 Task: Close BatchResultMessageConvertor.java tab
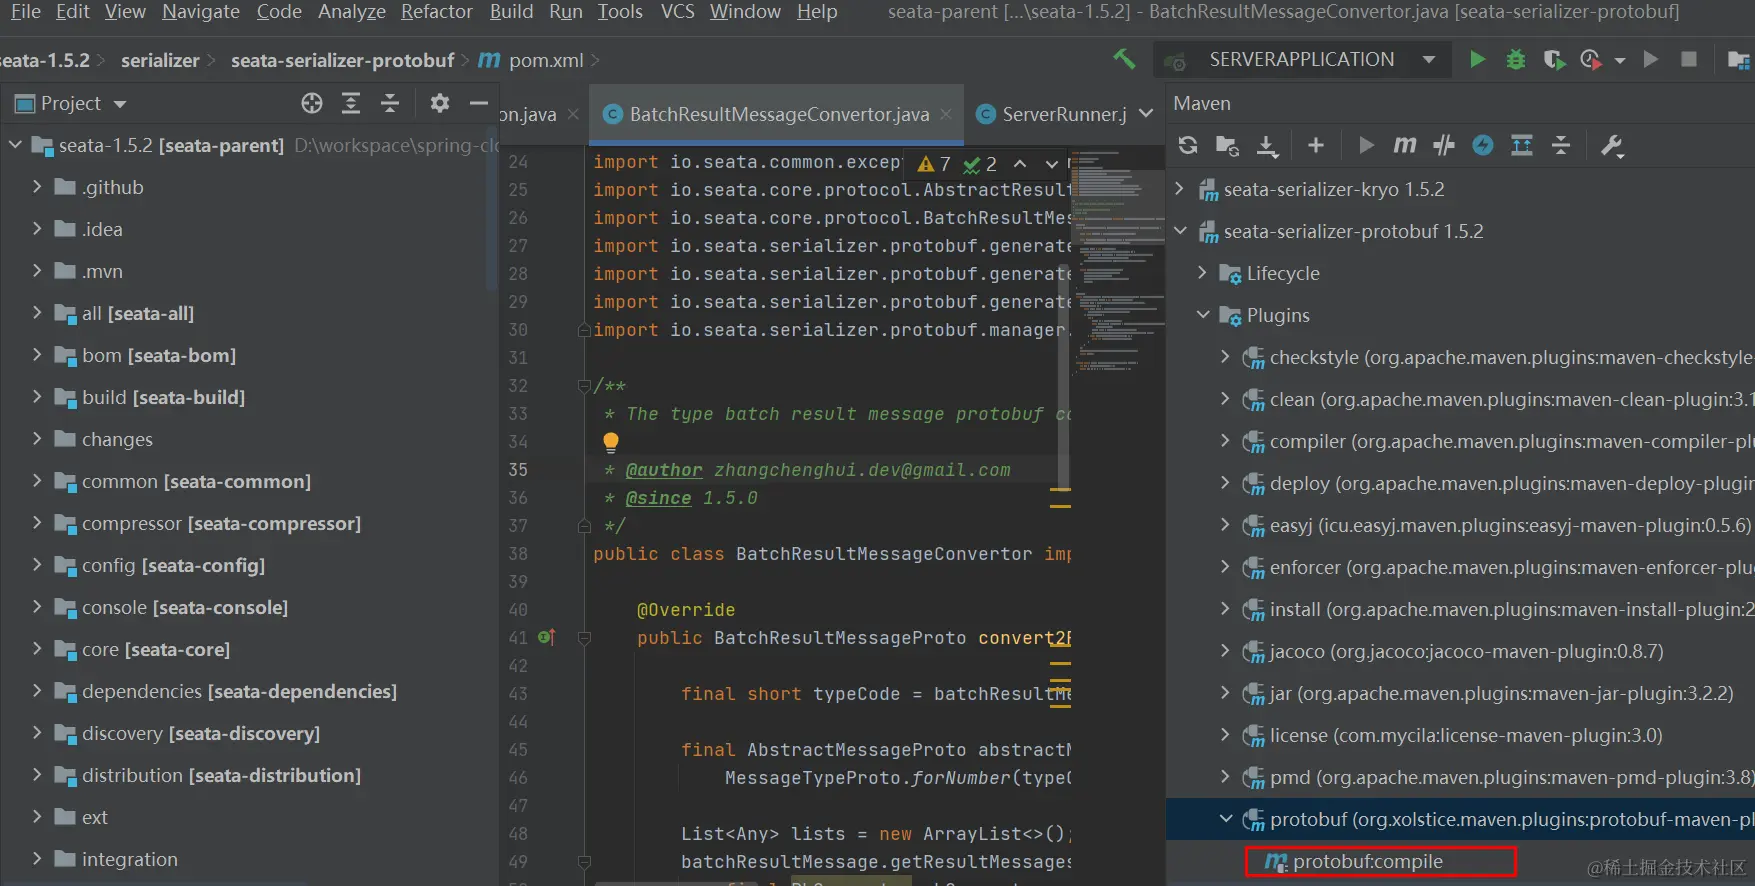coord(945,114)
